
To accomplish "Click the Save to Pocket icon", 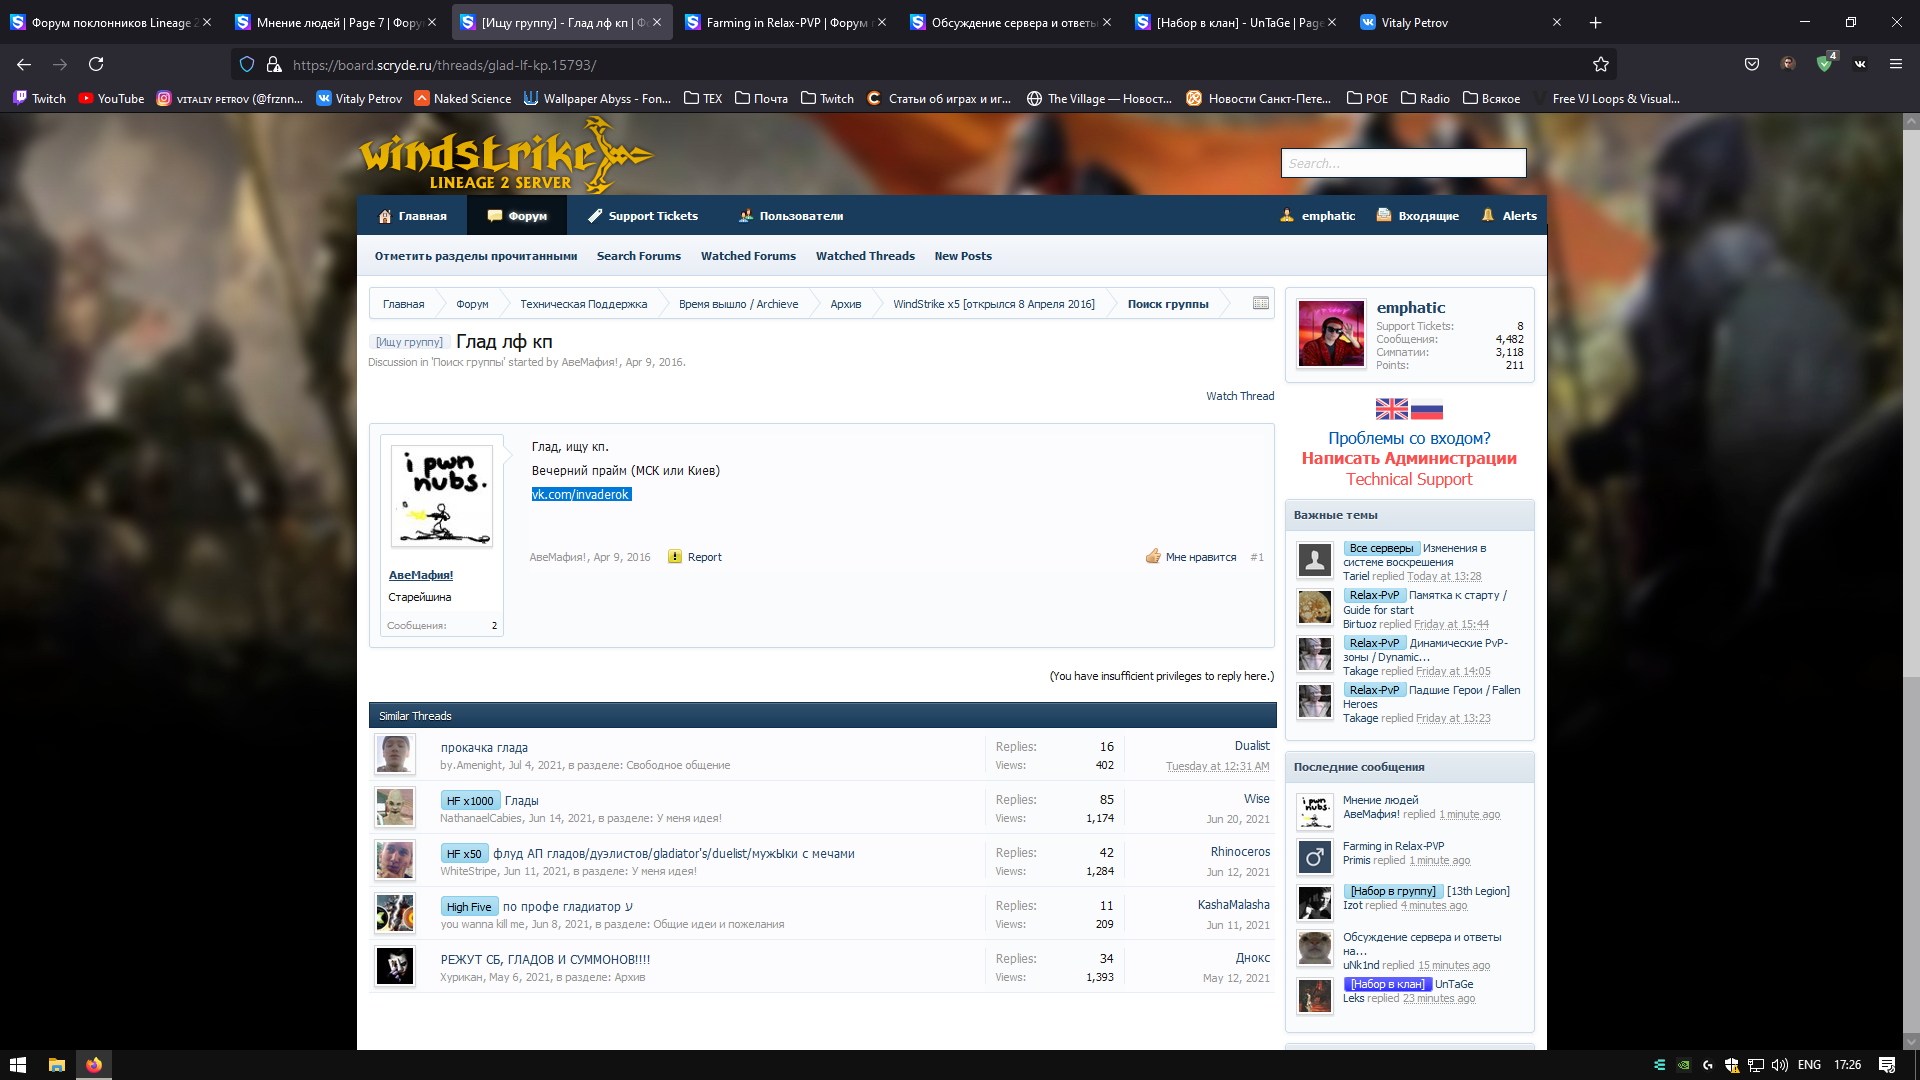I will [x=1752, y=64].
